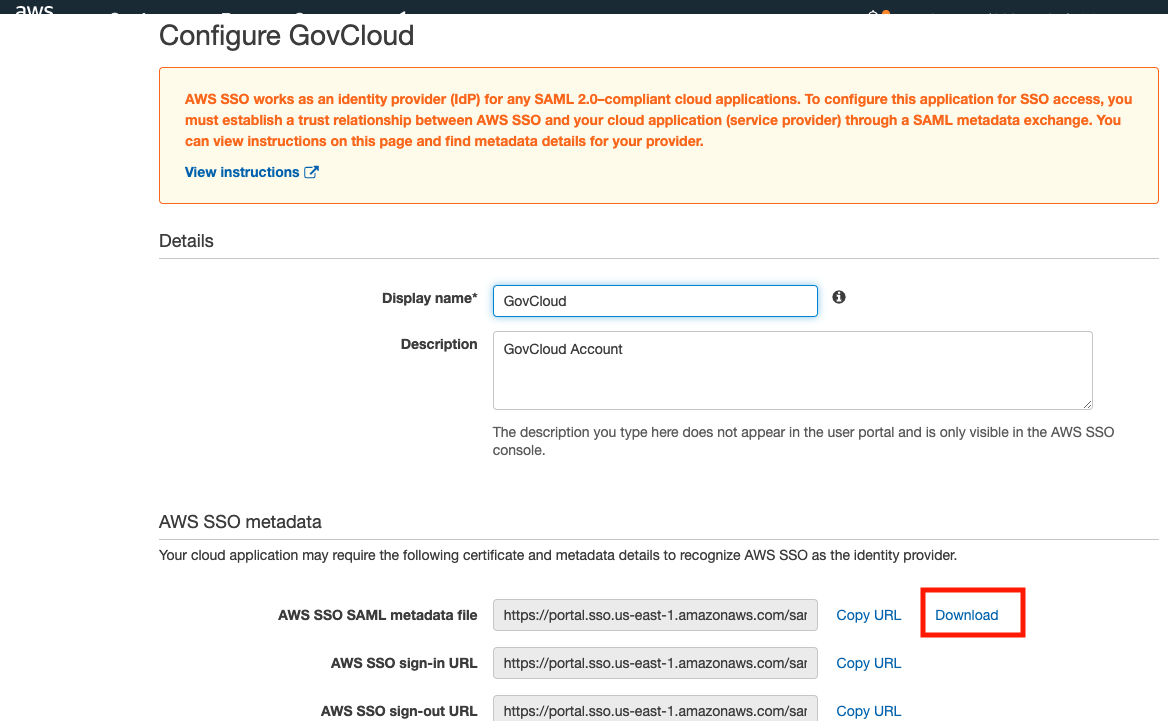Click the Description text area

point(793,370)
